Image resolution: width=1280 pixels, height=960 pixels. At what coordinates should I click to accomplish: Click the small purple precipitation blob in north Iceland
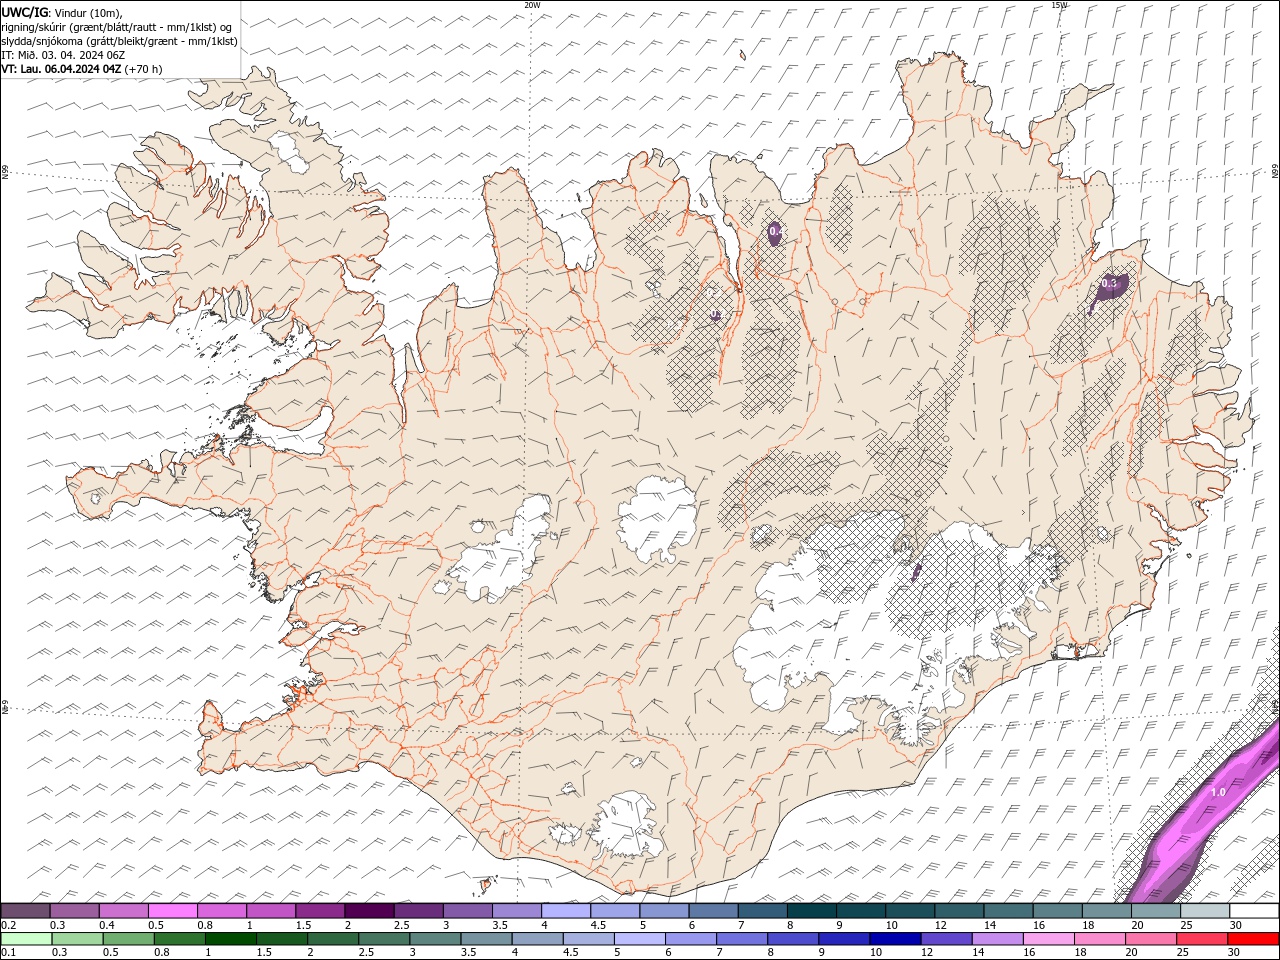coord(775,233)
